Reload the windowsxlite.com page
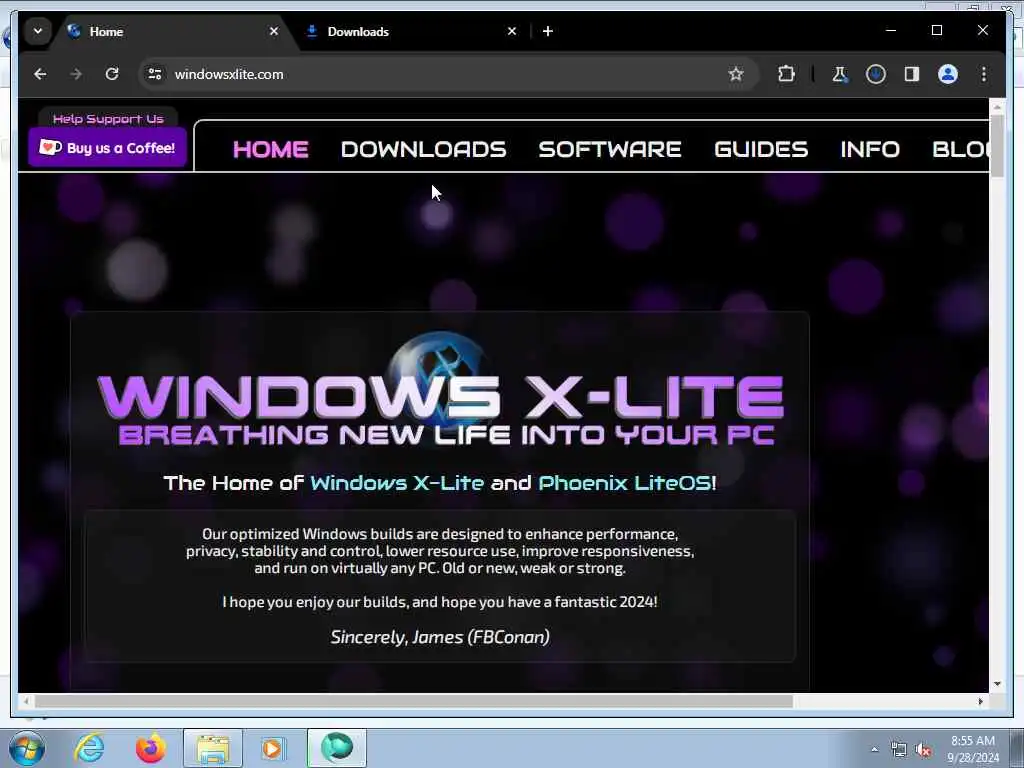This screenshot has height=768, width=1024. pyautogui.click(x=112, y=74)
